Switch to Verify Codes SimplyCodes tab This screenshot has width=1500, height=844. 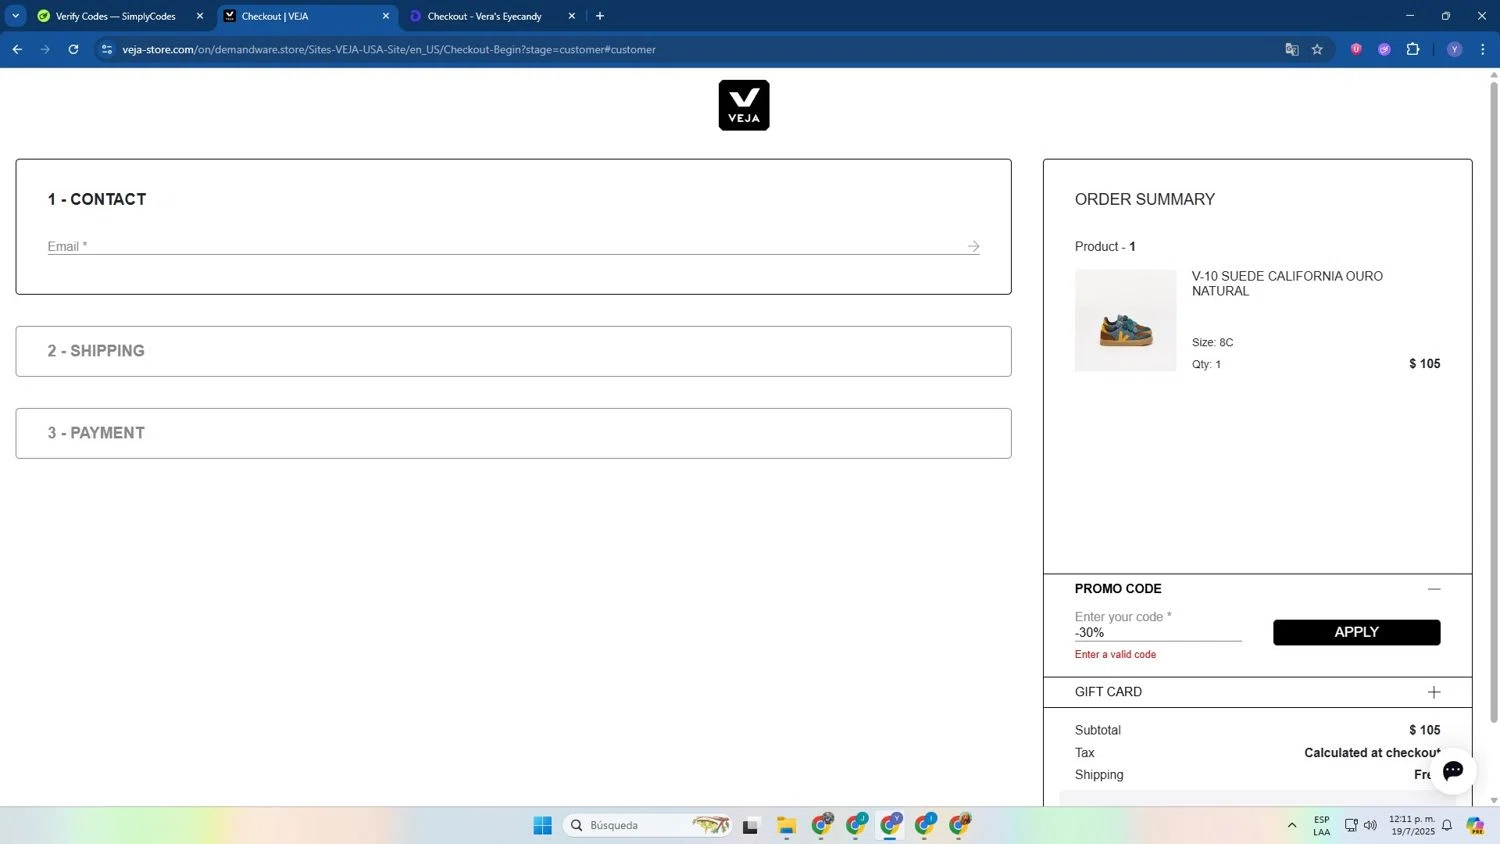(118, 16)
